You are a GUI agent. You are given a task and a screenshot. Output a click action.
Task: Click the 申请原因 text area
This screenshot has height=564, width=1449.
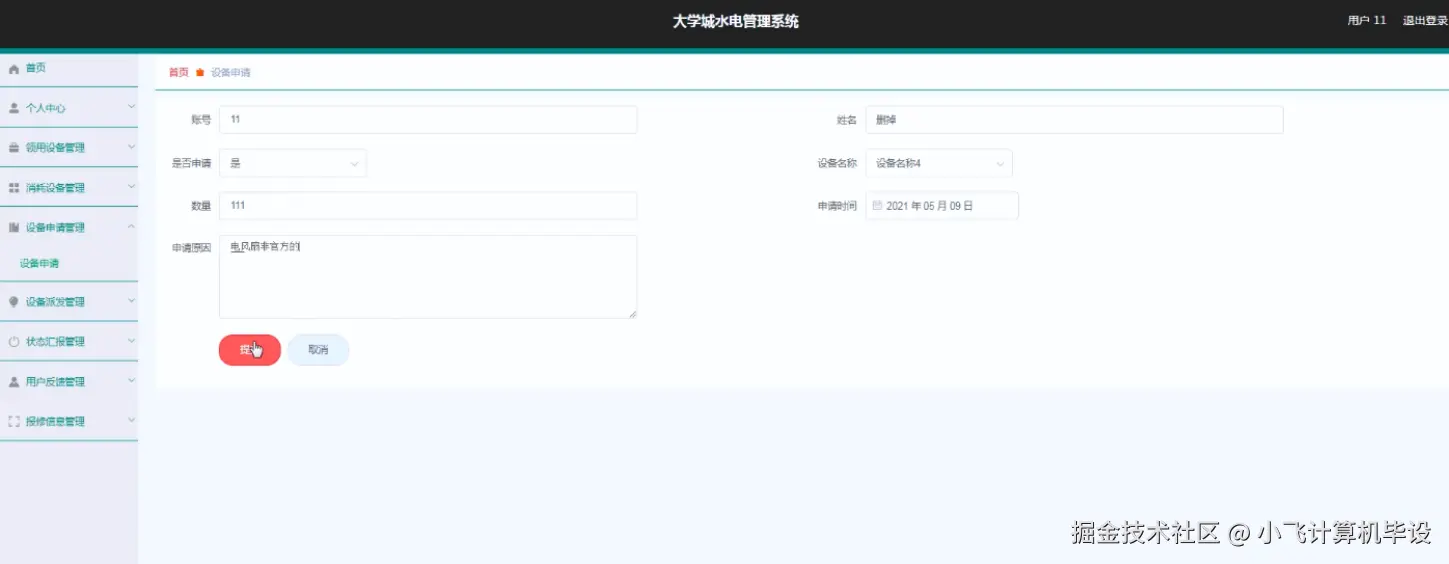coord(428,277)
